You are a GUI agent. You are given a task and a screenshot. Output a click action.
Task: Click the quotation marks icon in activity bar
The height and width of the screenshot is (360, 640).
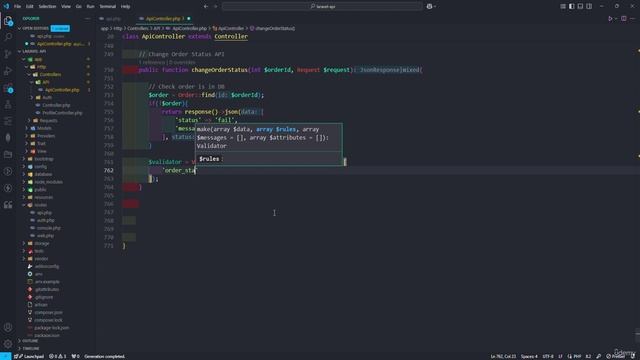click(x=8, y=205)
